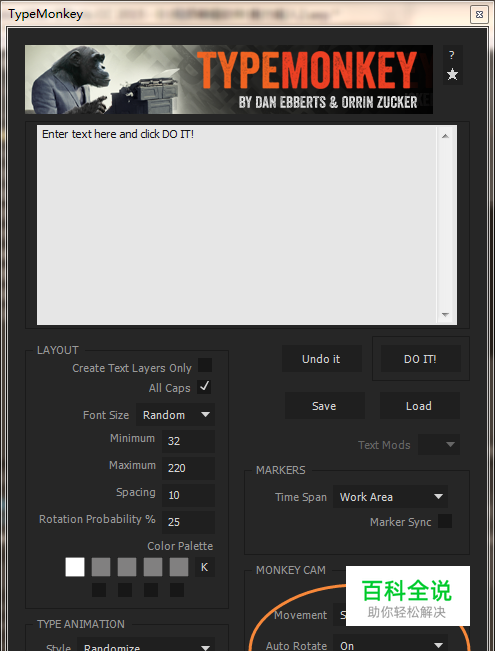Open the Font Size Random dropdown
This screenshot has width=495, height=651.
[175, 415]
